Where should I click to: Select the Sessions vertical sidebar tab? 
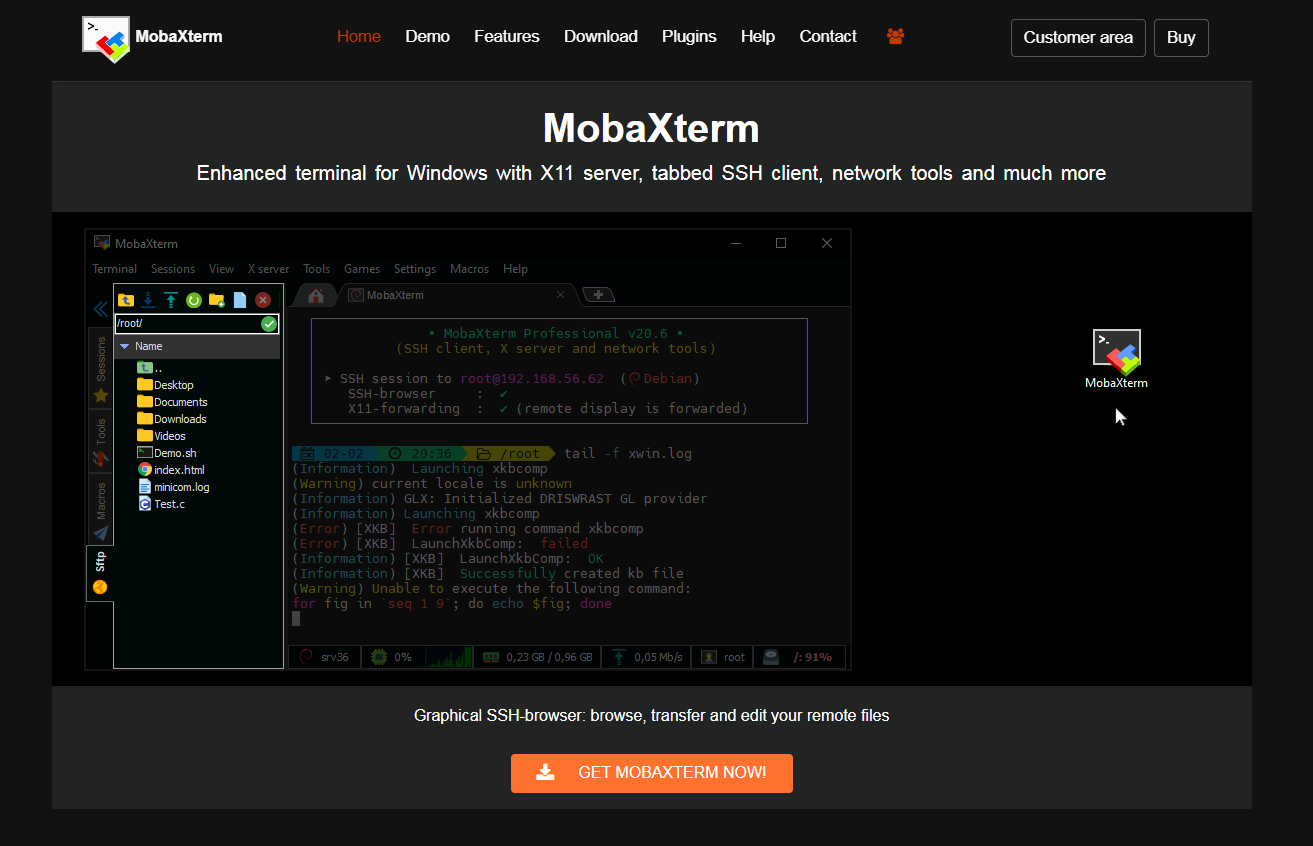point(101,368)
